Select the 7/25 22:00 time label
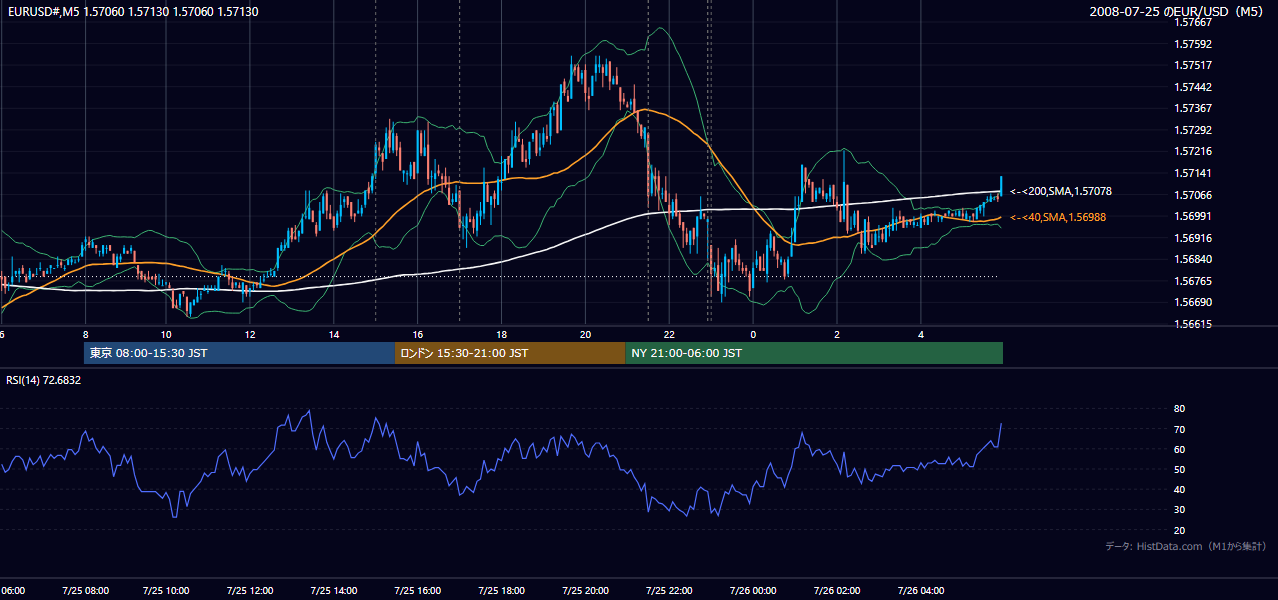This screenshot has width=1278, height=600. click(x=669, y=590)
